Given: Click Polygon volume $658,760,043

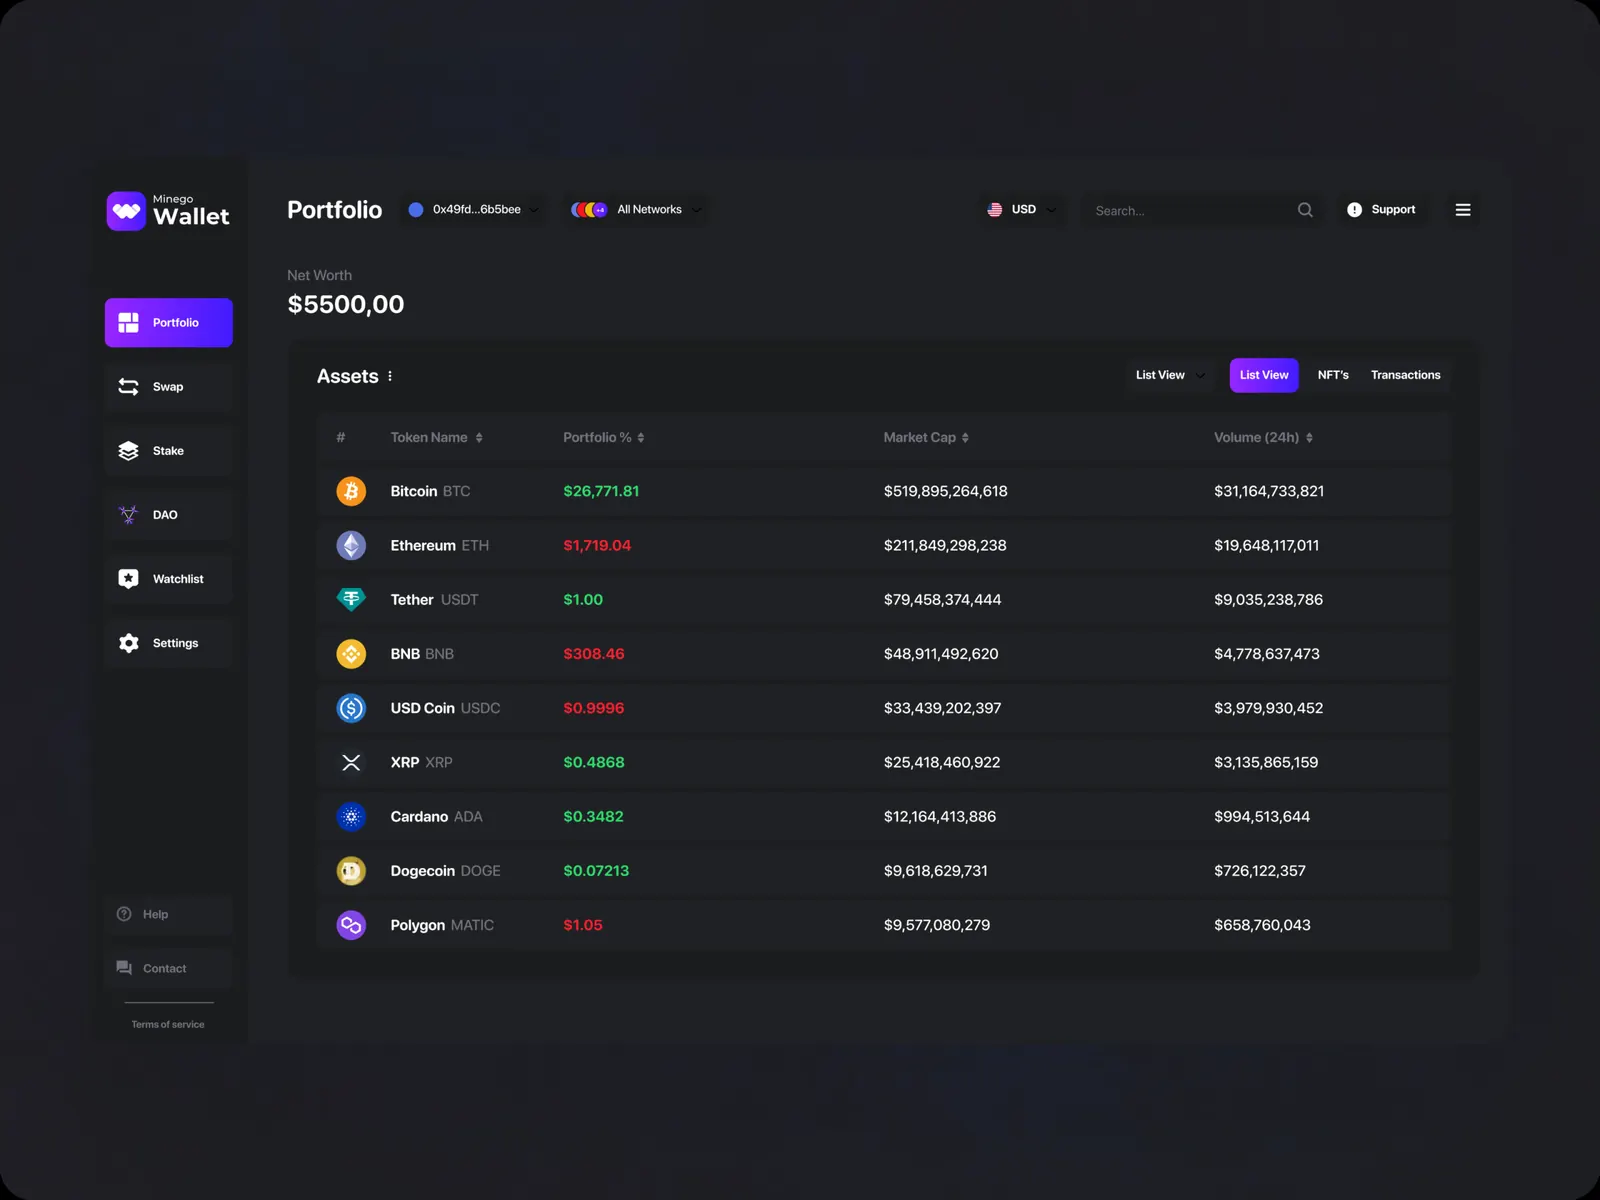Looking at the screenshot, I should 1262,925.
